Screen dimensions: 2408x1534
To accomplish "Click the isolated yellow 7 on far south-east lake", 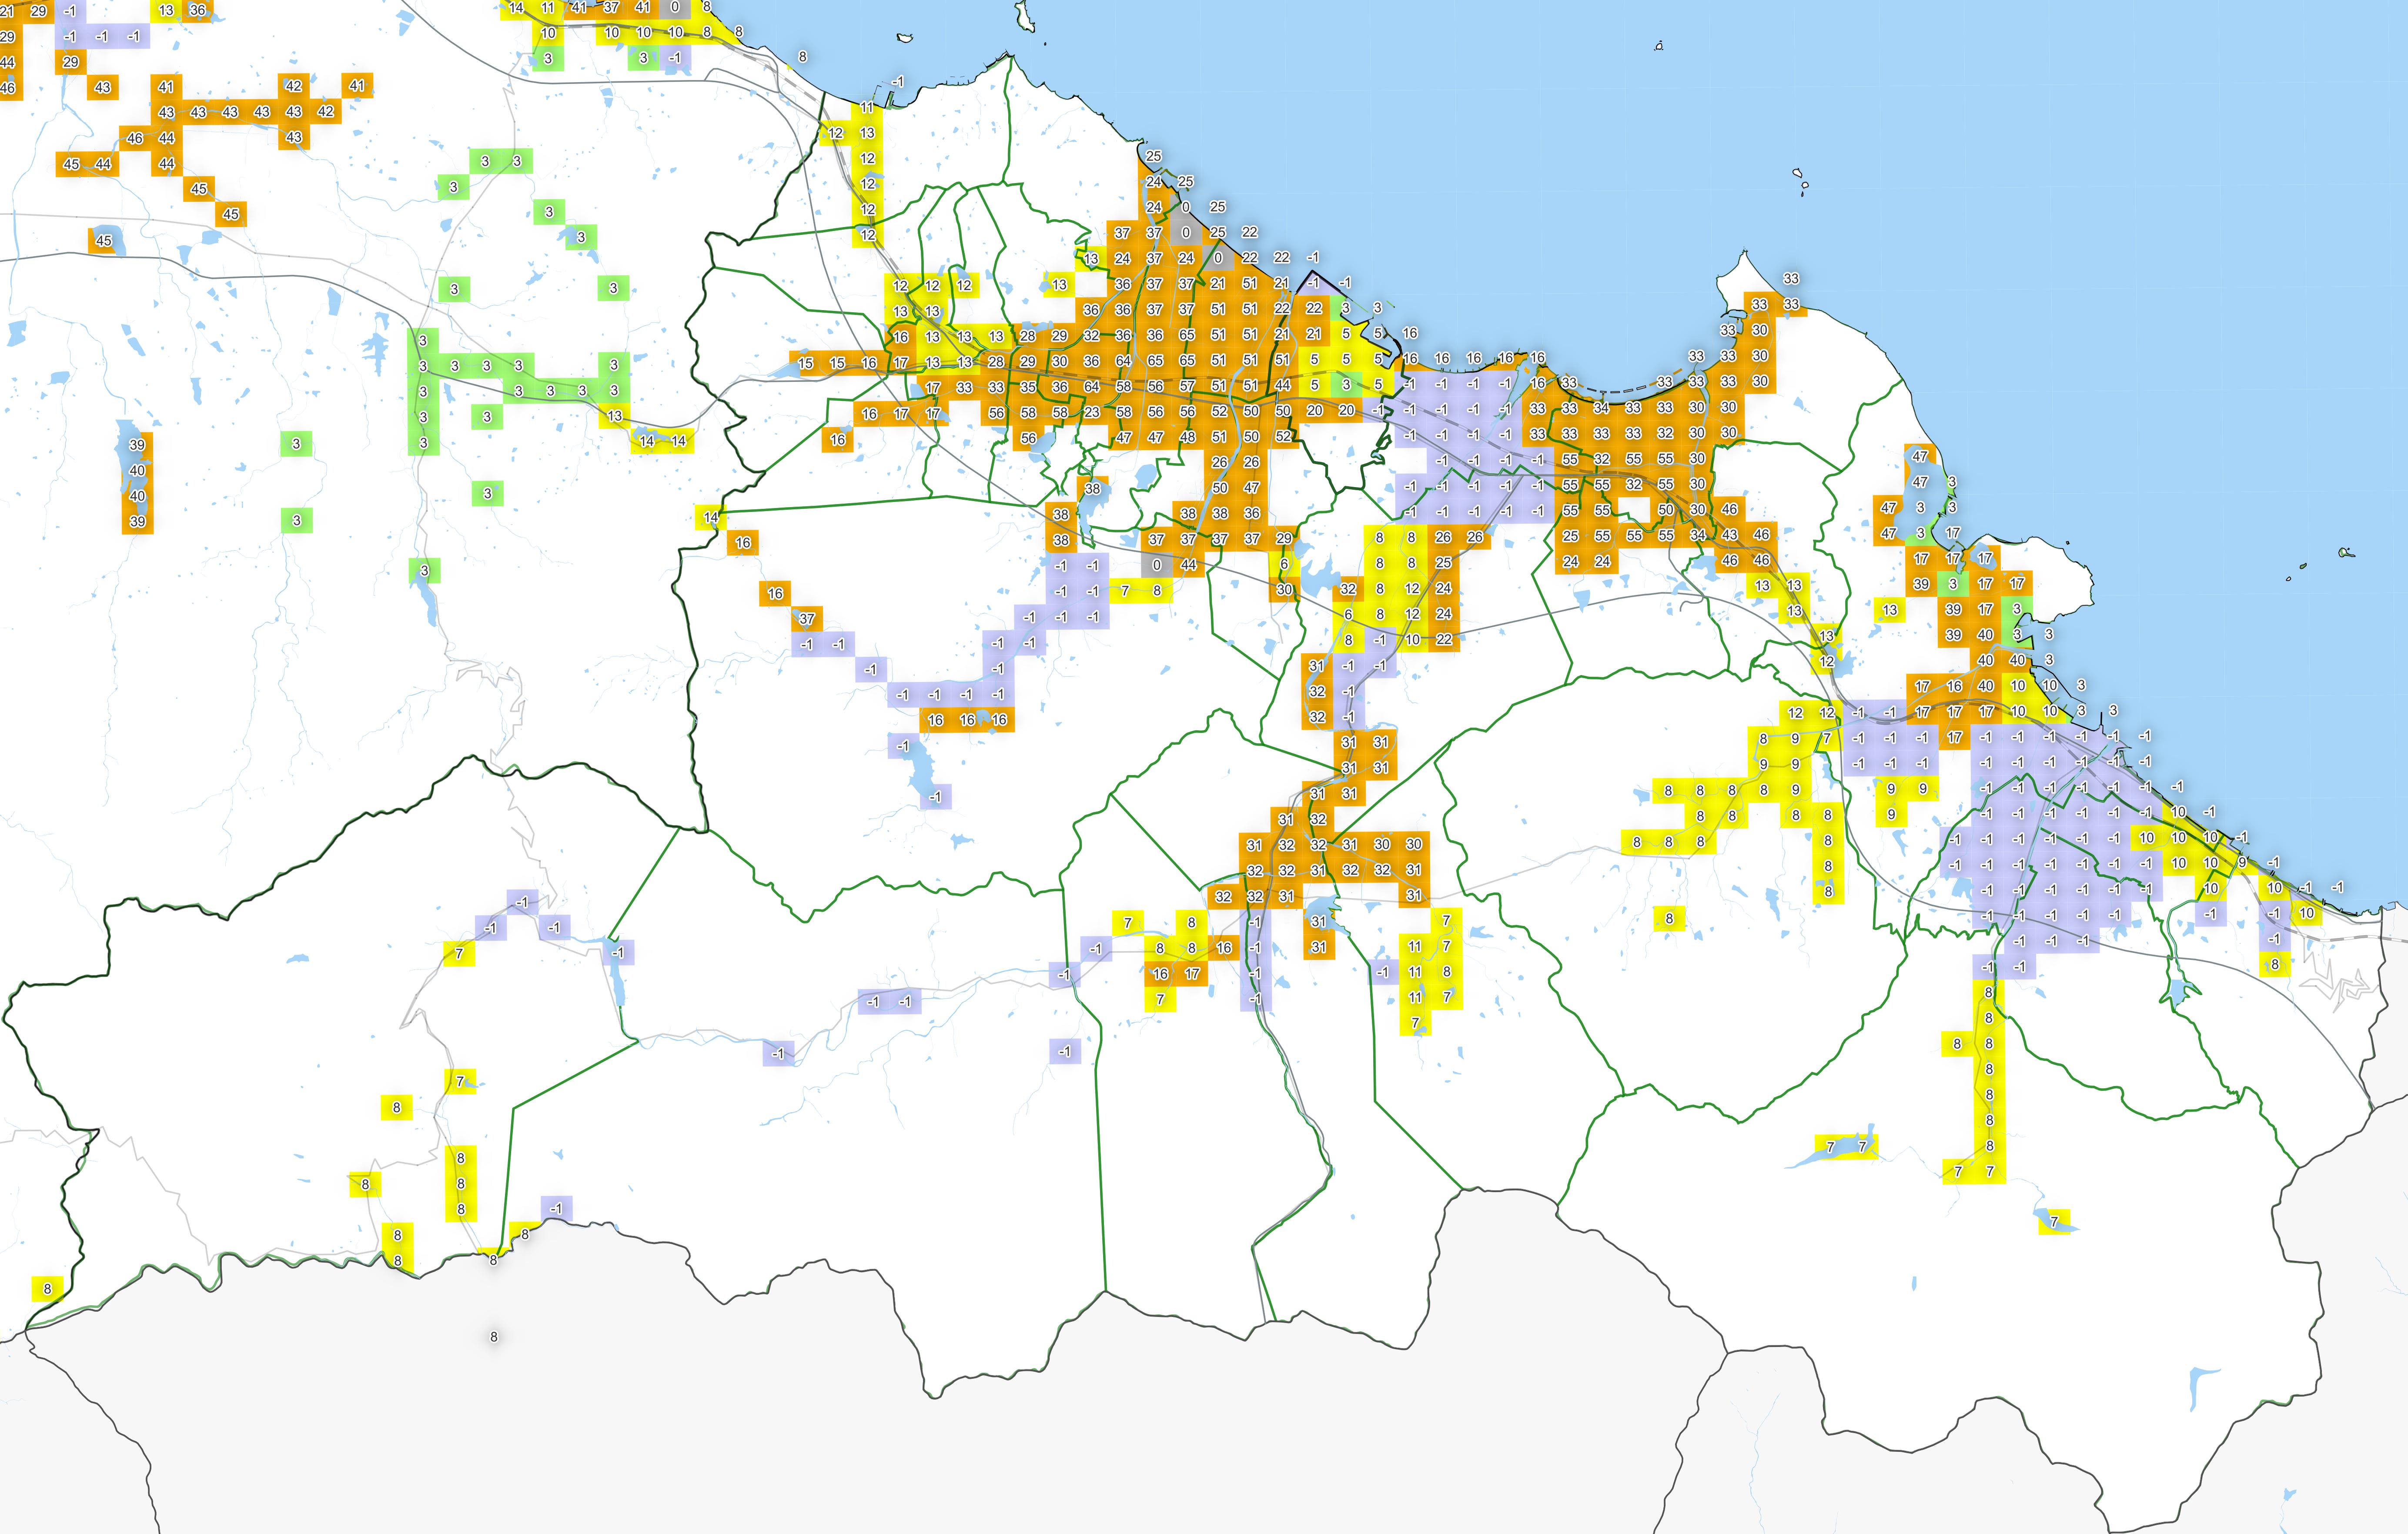I will 2054,1222.
